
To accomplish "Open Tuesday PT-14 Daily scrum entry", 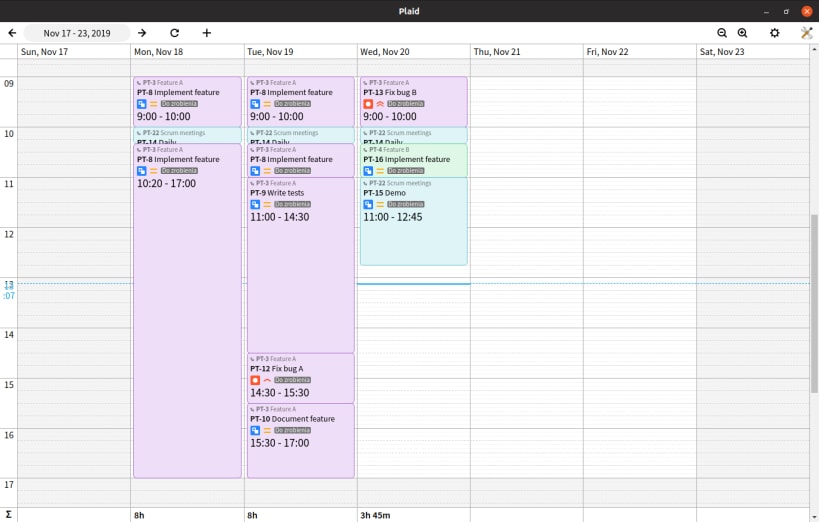I will [x=300, y=136].
